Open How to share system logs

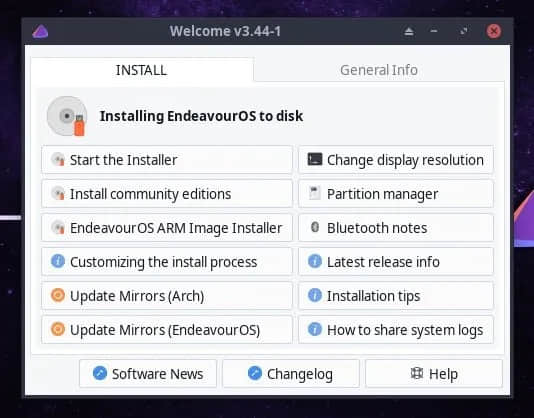396,330
